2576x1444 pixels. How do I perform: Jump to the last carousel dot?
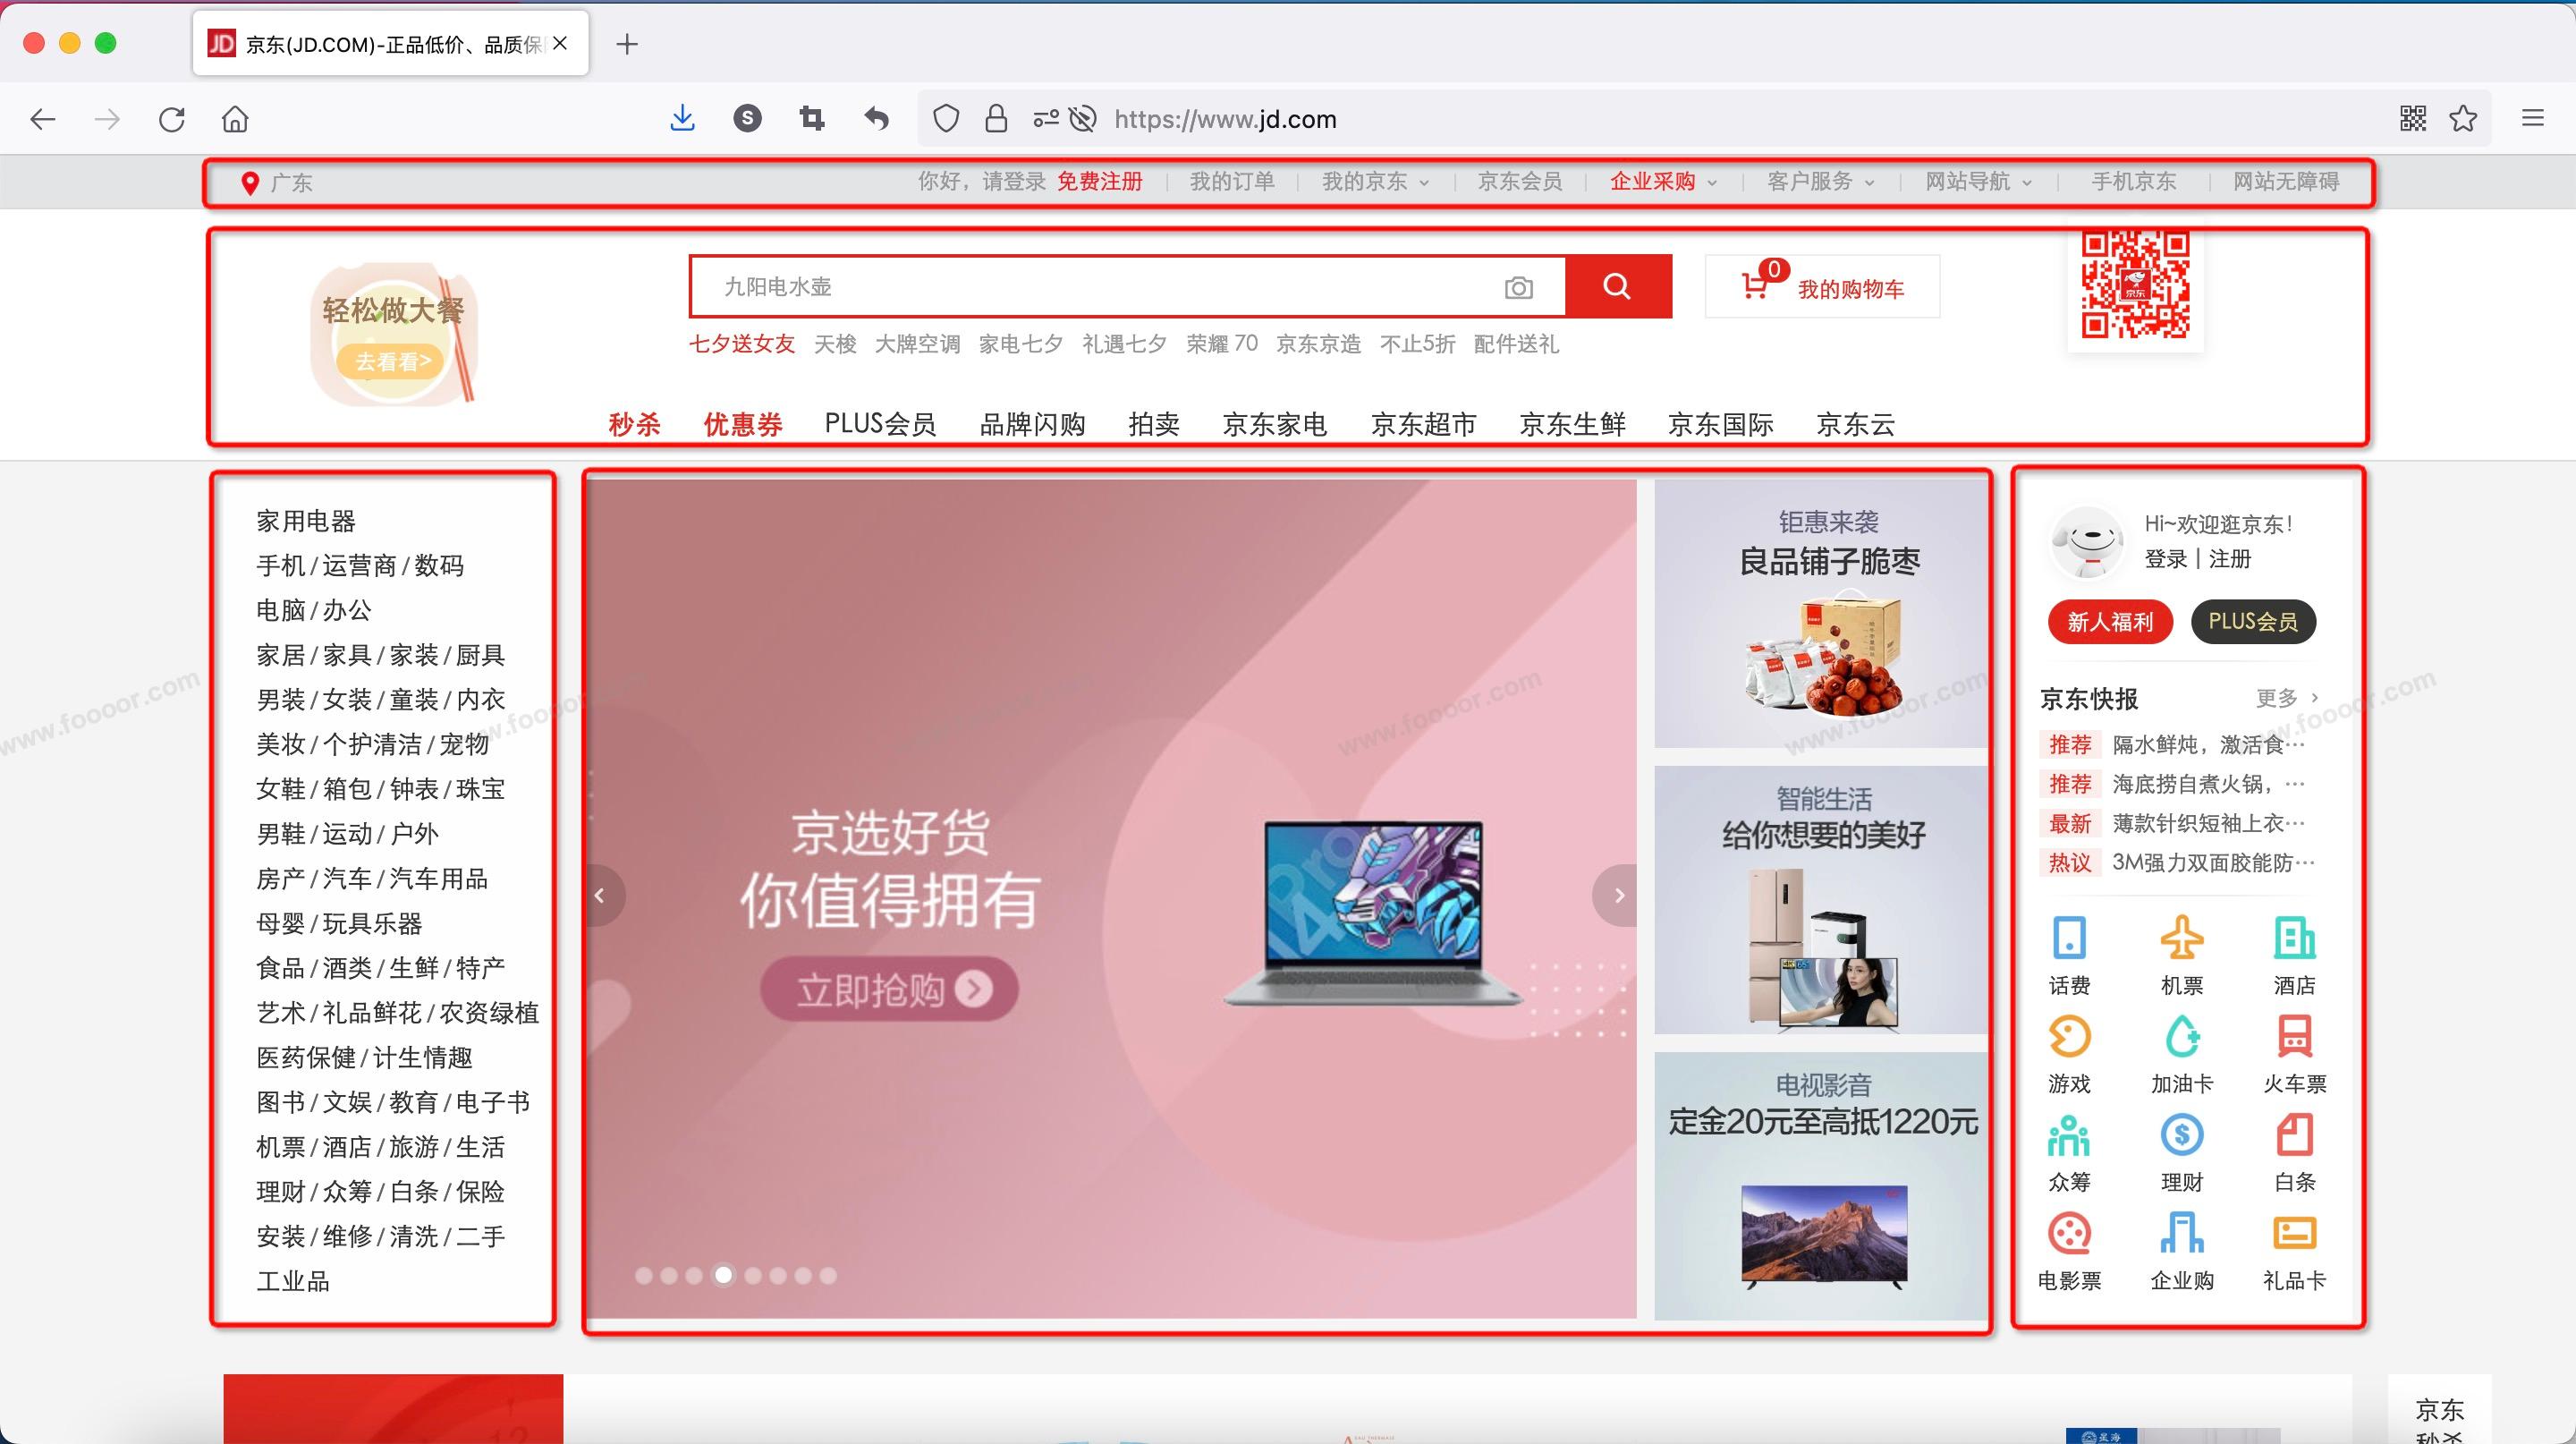point(828,1275)
